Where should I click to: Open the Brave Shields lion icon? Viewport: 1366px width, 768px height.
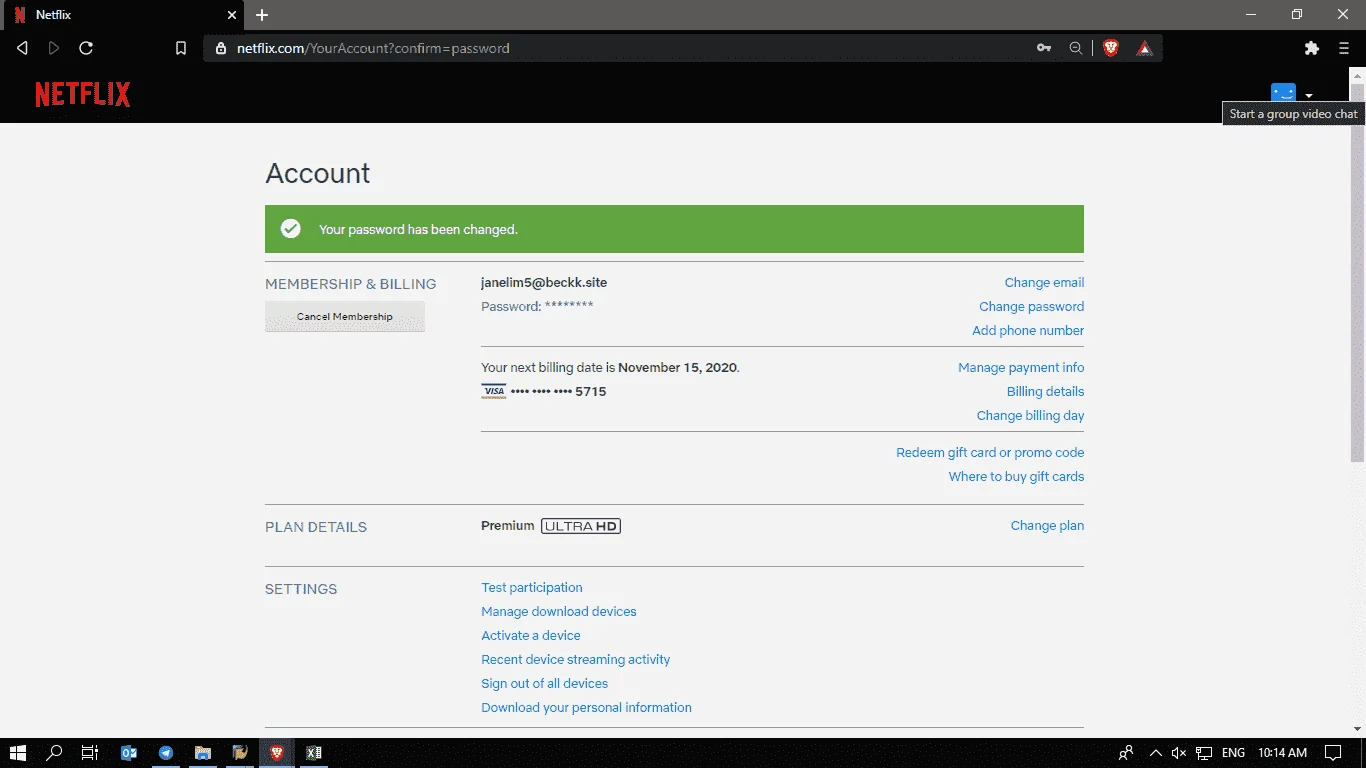1111,48
